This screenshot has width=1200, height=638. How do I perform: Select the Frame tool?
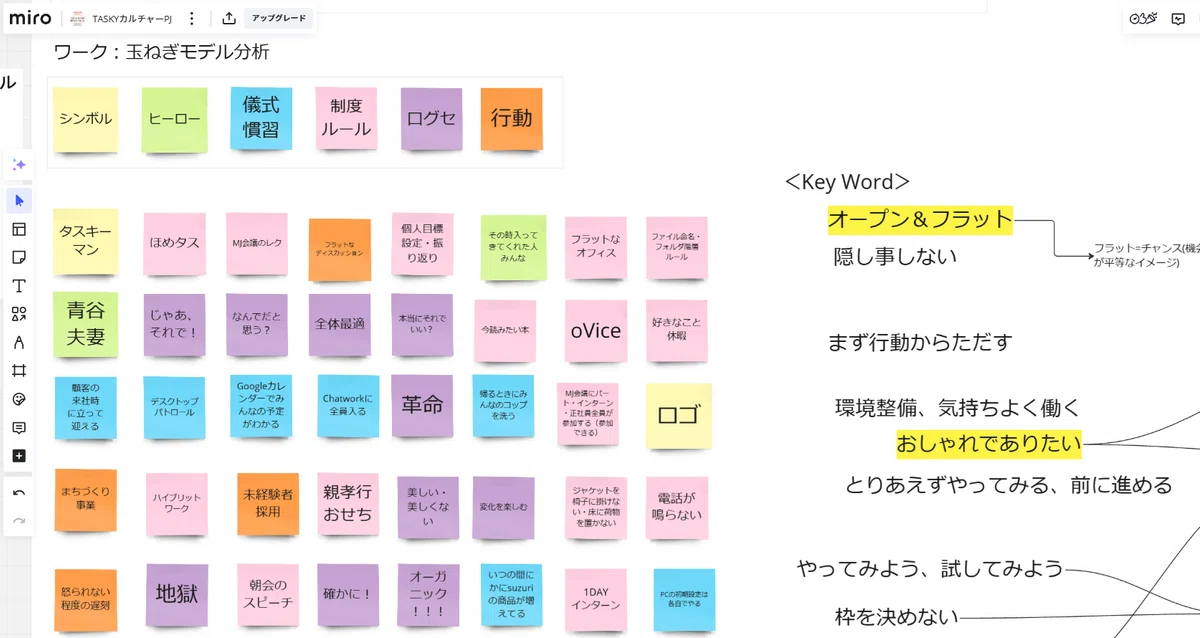tap(19, 370)
